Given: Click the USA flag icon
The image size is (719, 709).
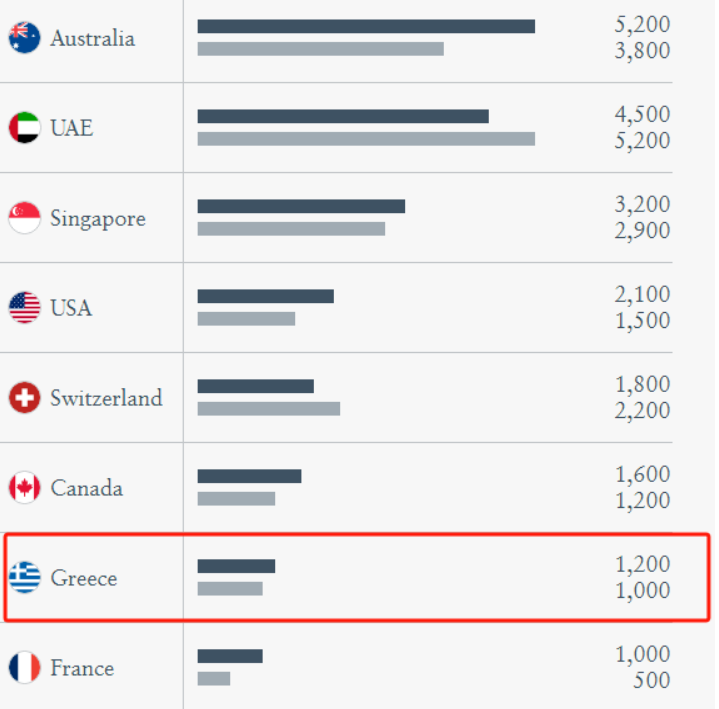Looking at the screenshot, I should pos(24,307).
